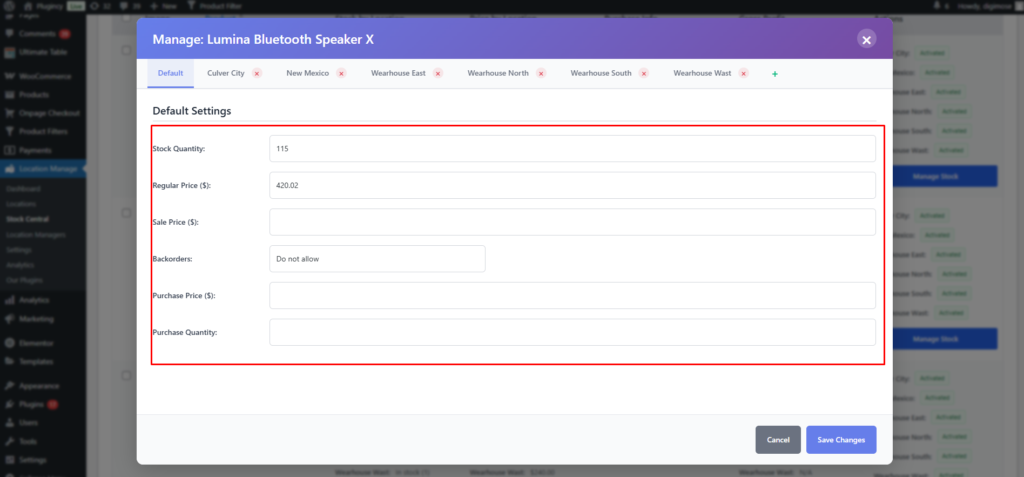Focus the Stock Quantity field
This screenshot has width=1024, height=477.
[572, 149]
